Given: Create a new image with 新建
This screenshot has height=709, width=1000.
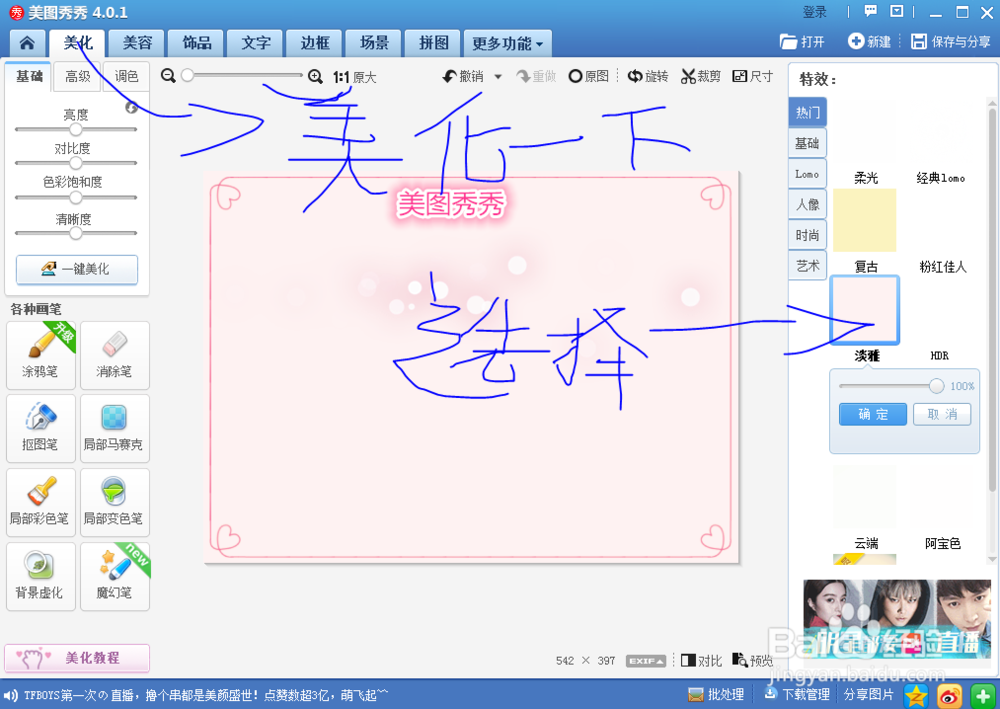Looking at the screenshot, I should tap(869, 42).
